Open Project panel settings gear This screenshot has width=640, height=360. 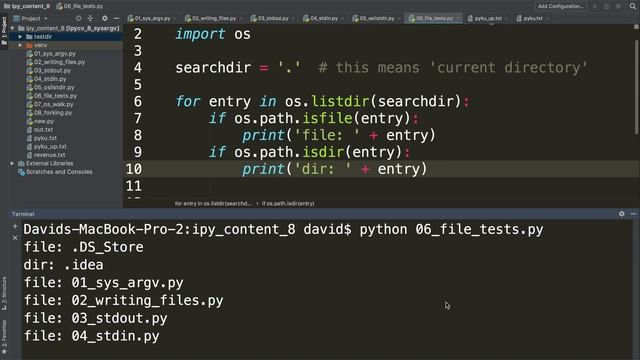tap(105, 18)
